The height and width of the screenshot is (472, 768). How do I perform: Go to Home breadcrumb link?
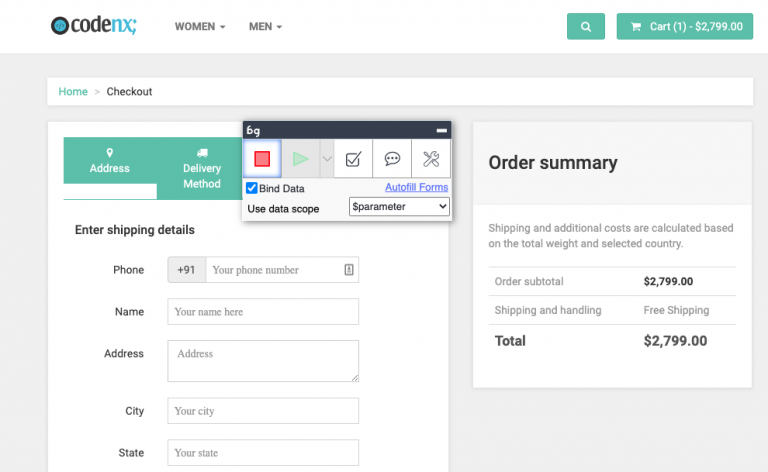pos(73,92)
